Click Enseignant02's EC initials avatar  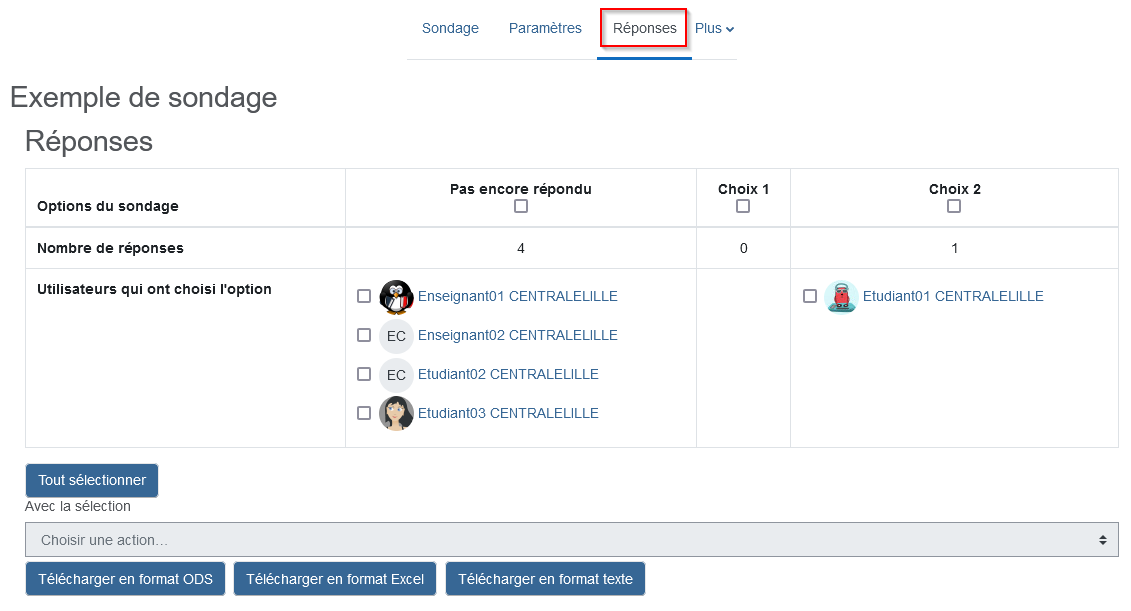coord(396,335)
